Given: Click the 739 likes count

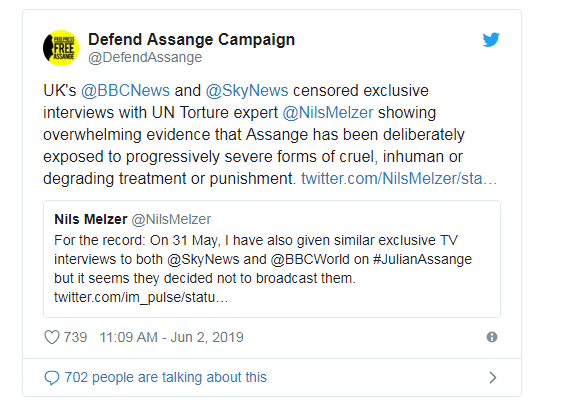Looking at the screenshot, I should (75, 337).
